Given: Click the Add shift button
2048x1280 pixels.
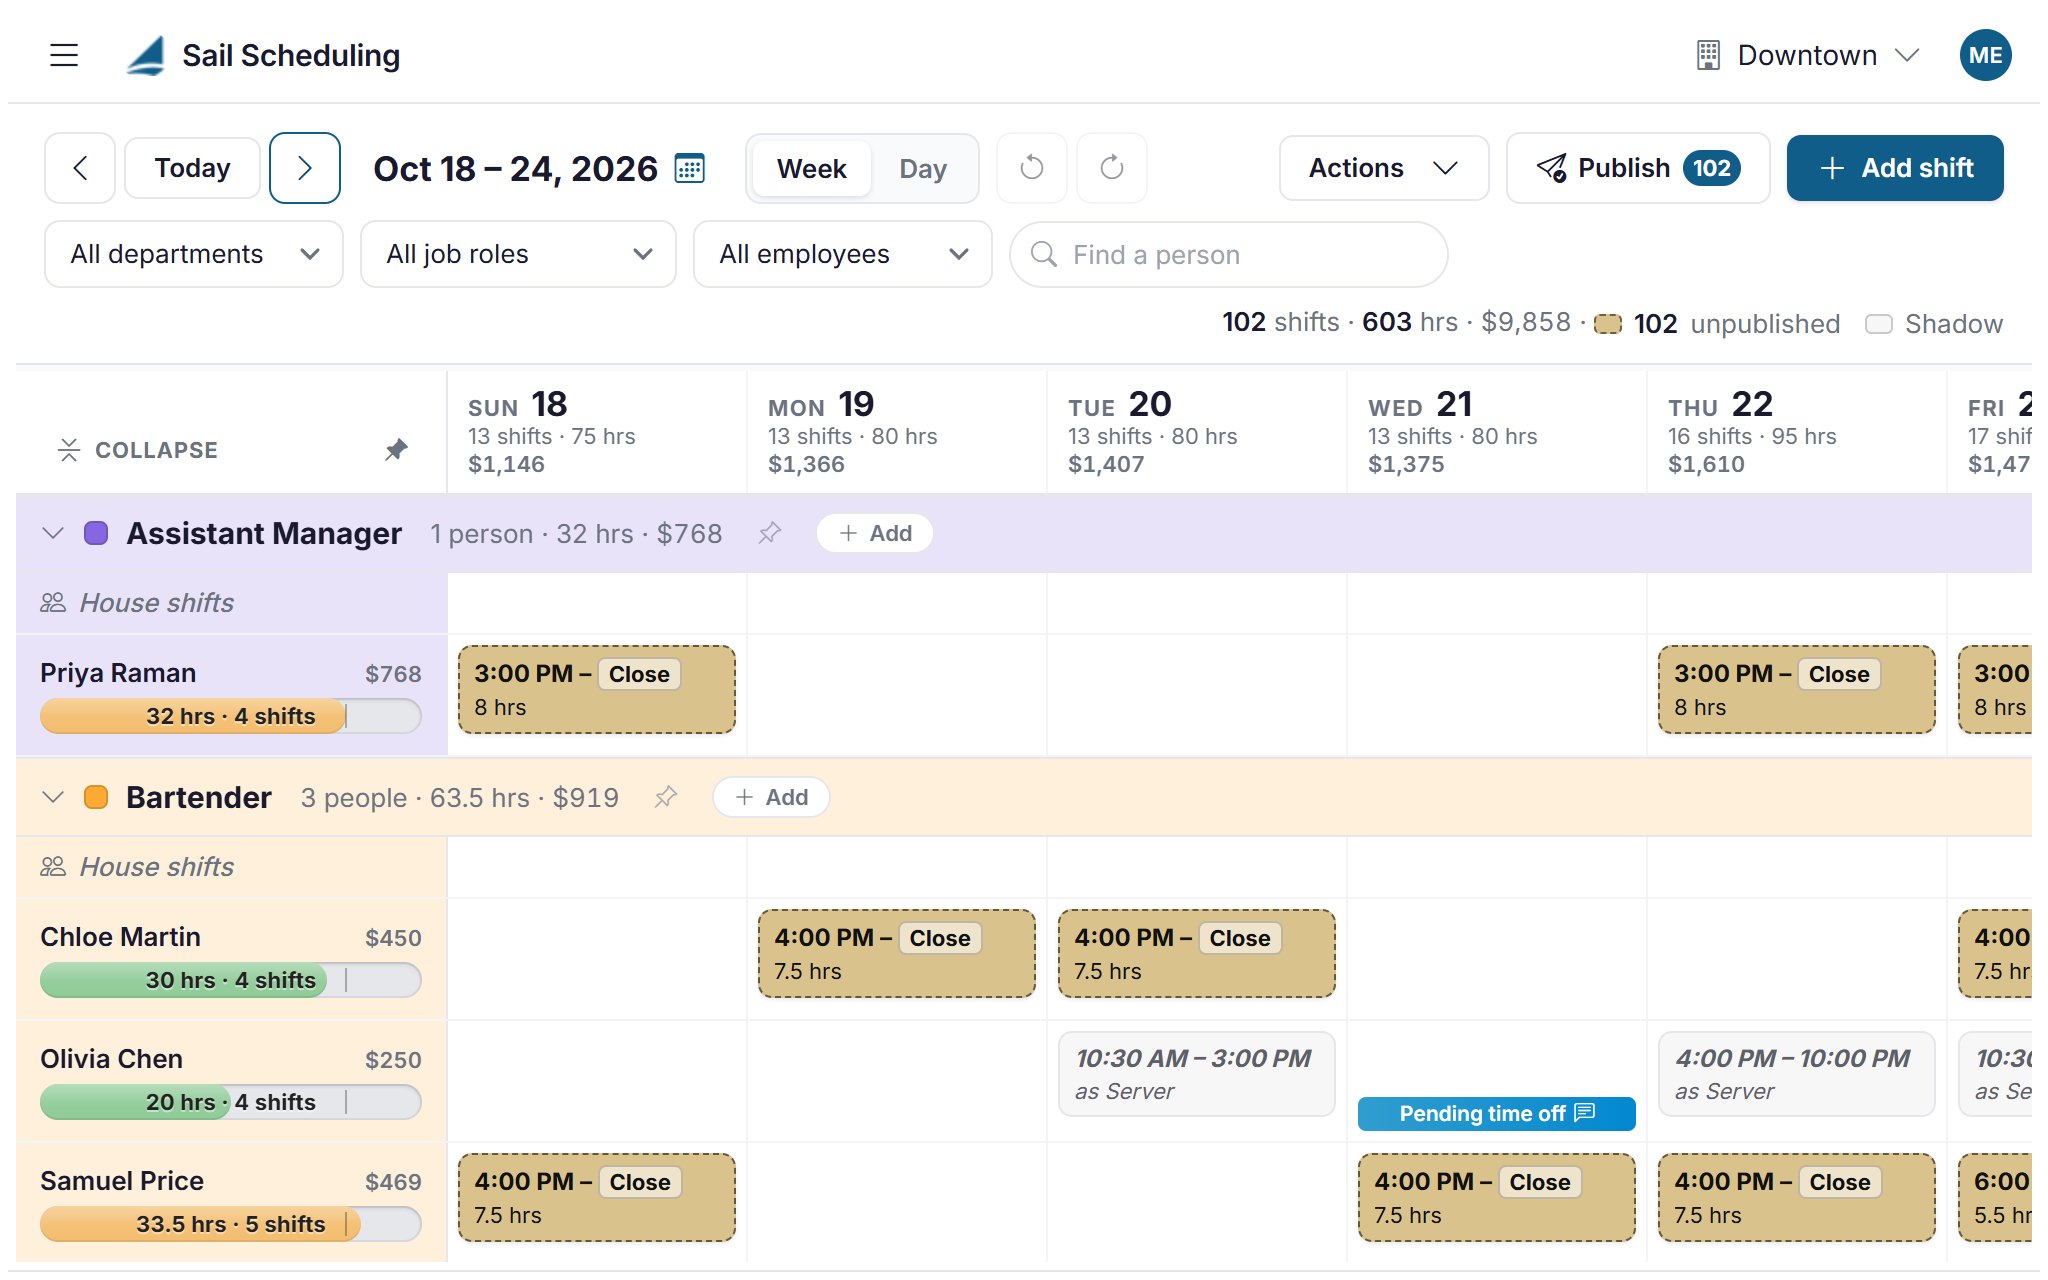Looking at the screenshot, I should pos(1895,168).
